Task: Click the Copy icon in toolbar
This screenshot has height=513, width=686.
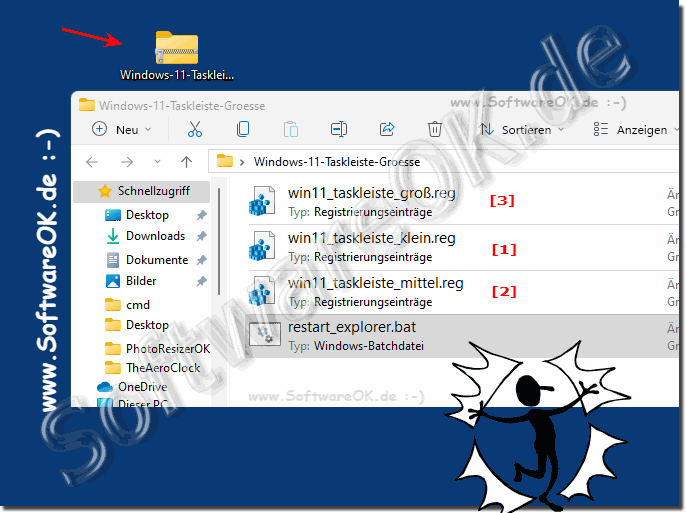Action: 243,129
